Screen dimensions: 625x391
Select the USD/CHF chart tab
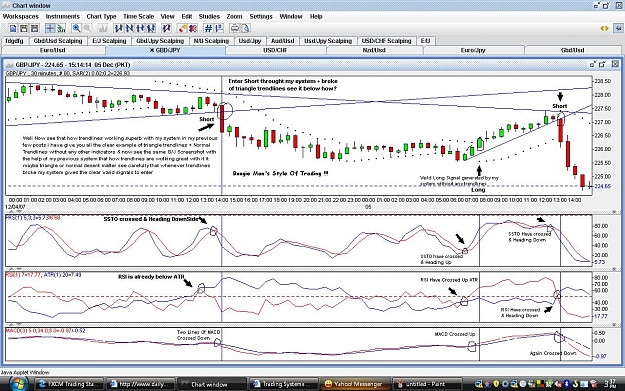[275, 50]
